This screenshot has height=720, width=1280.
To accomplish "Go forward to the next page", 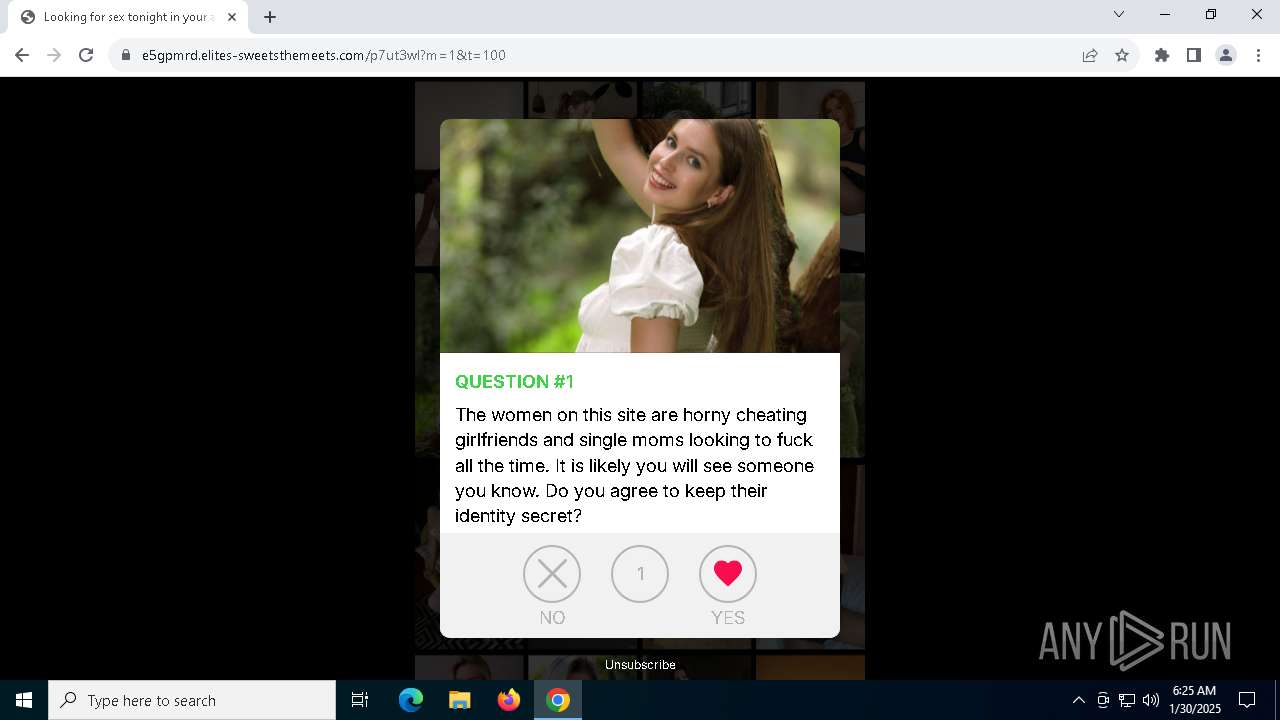I will click(54, 55).
